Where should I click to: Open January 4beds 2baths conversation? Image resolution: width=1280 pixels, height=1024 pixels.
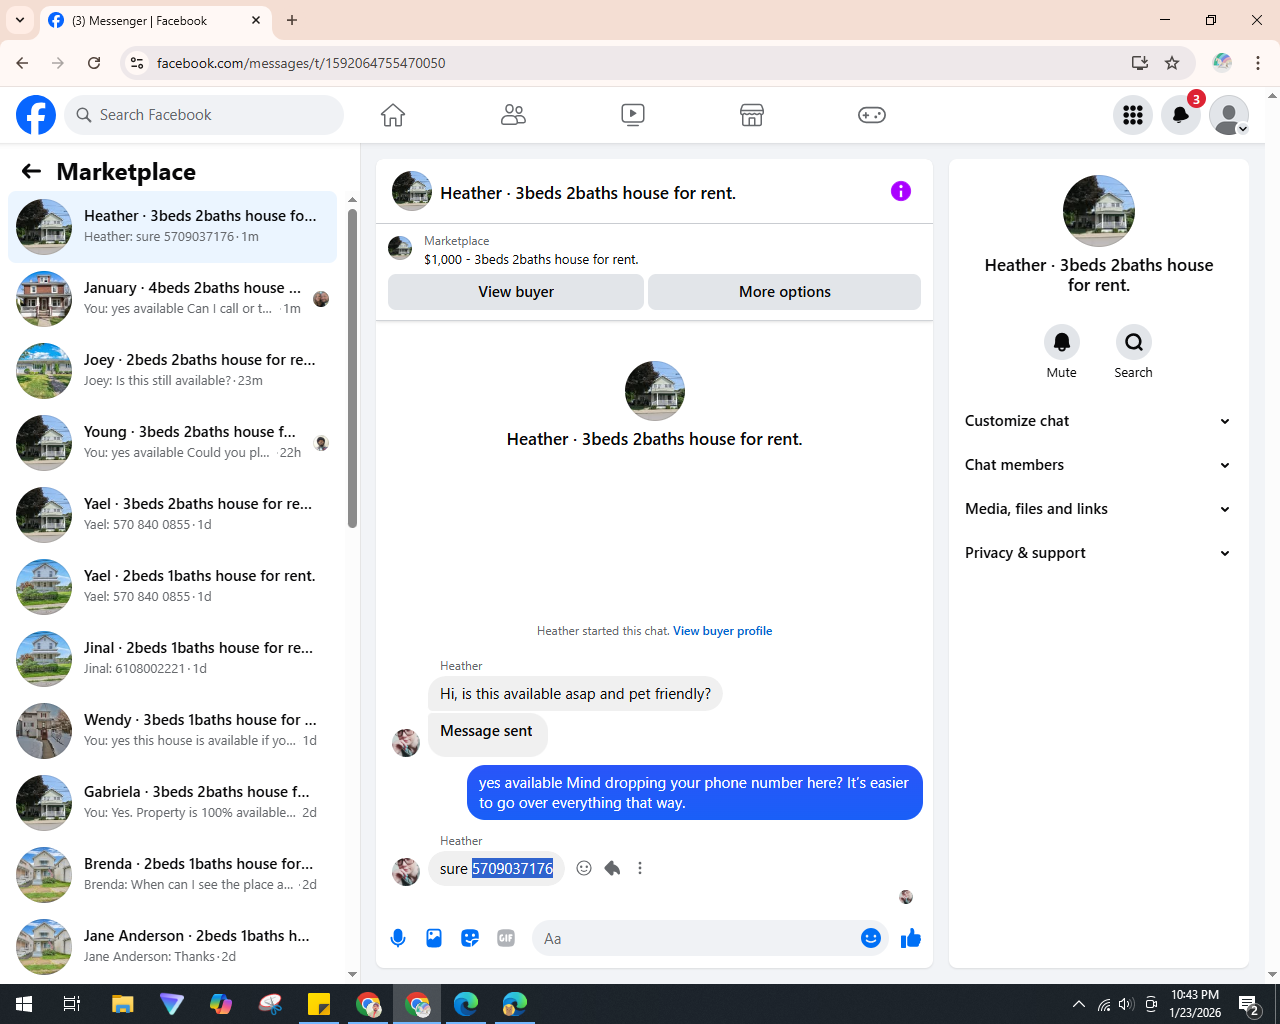coord(173,299)
